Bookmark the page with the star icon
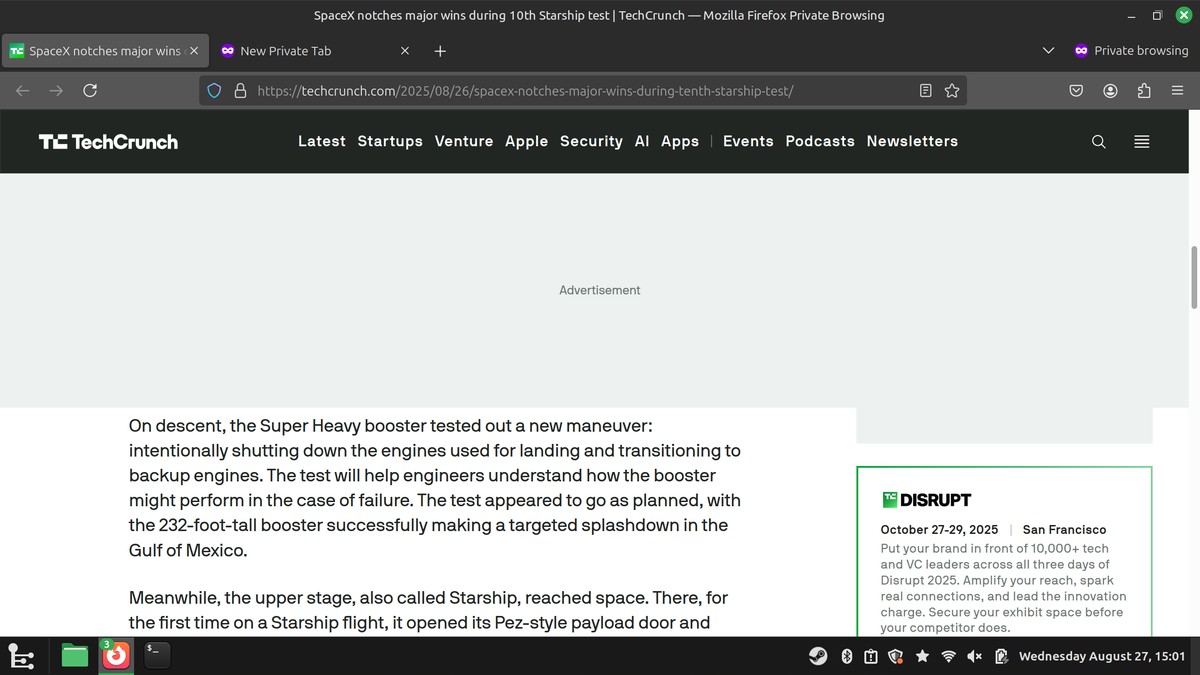The height and width of the screenshot is (675, 1200). pos(951,90)
